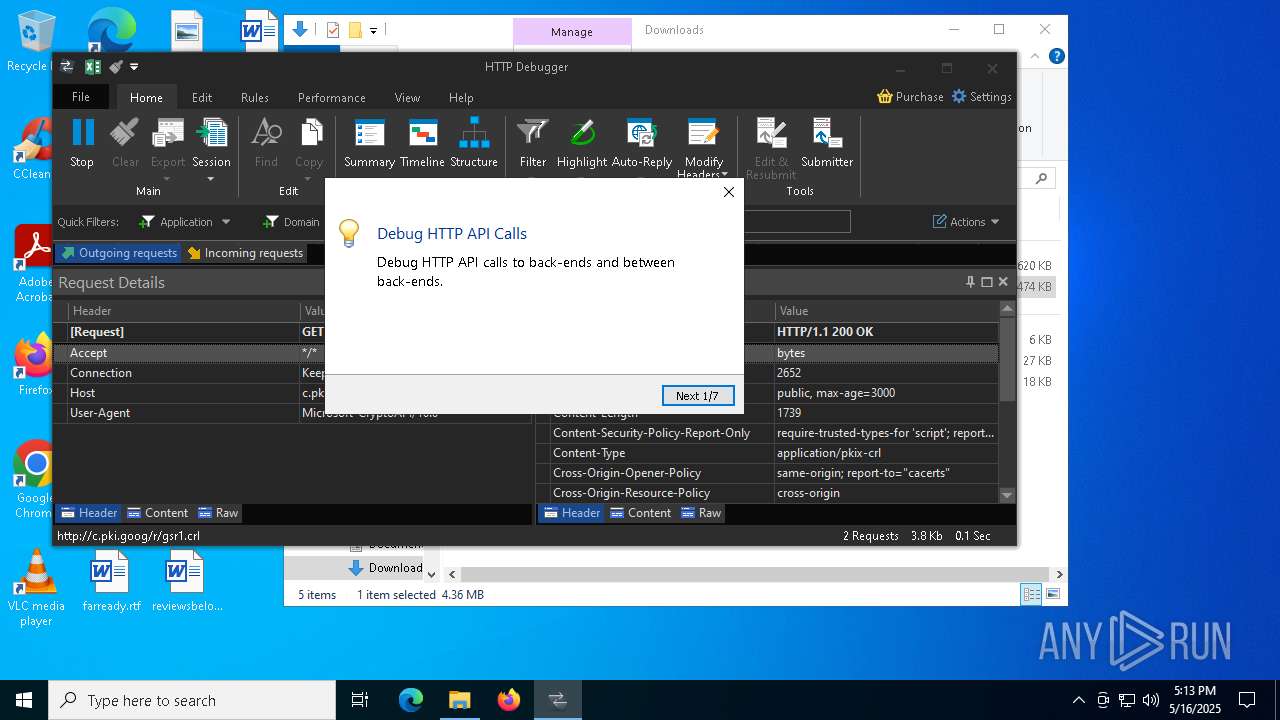Viewport: 1280px width, 720px height.
Task: Open the Submitter tool
Action: pos(827,143)
